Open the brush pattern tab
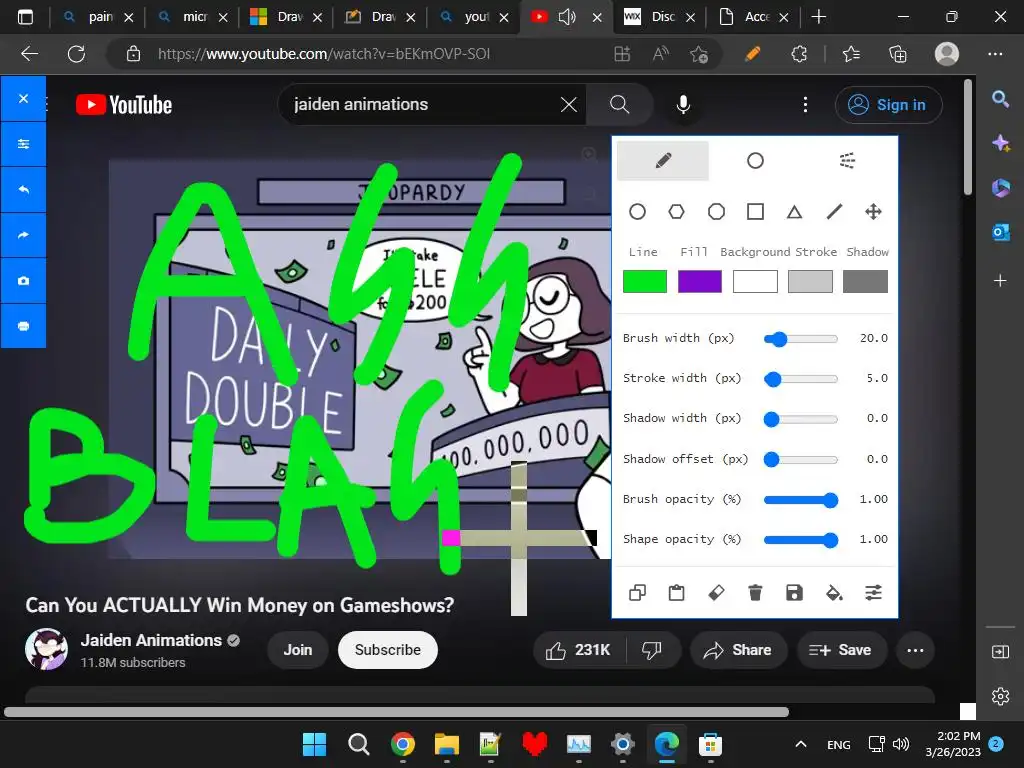 [847, 161]
